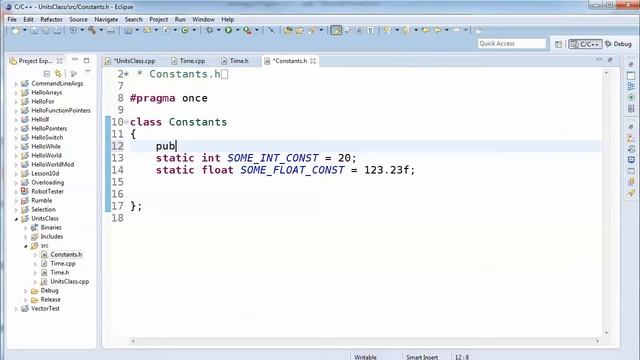Collapse the UnitsClass project node
Screen dimensions: 640x360
pos(16,219)
